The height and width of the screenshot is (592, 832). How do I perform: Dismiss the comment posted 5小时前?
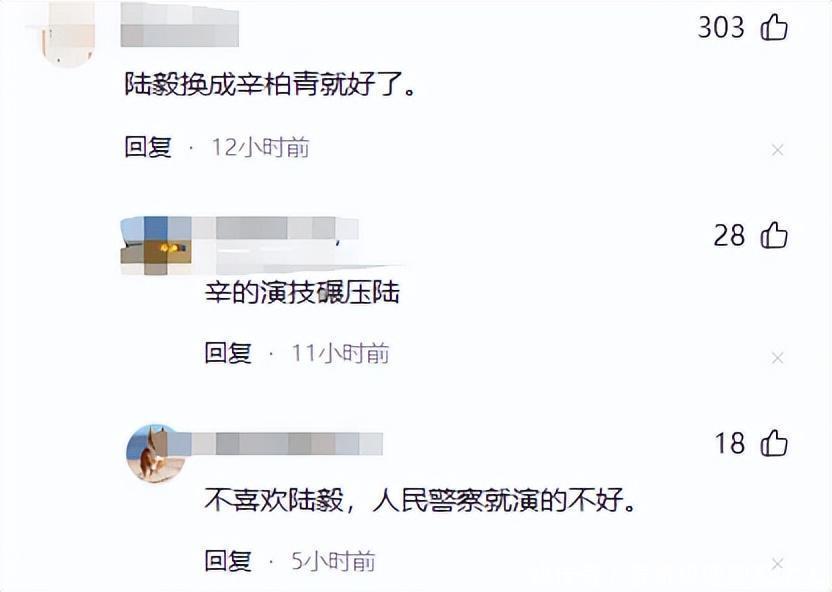click(x=777, y=564)
